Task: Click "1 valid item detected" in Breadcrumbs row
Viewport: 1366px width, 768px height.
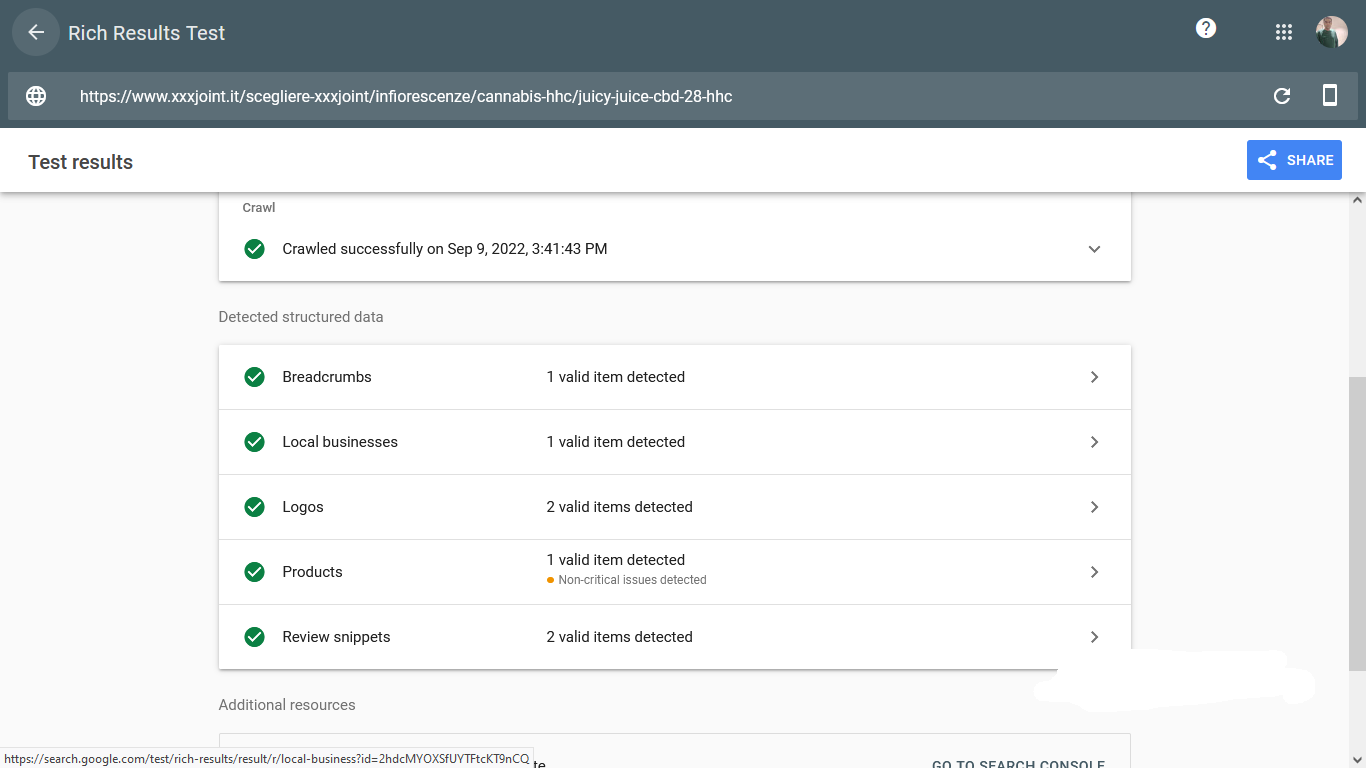Action: [615, 377]
